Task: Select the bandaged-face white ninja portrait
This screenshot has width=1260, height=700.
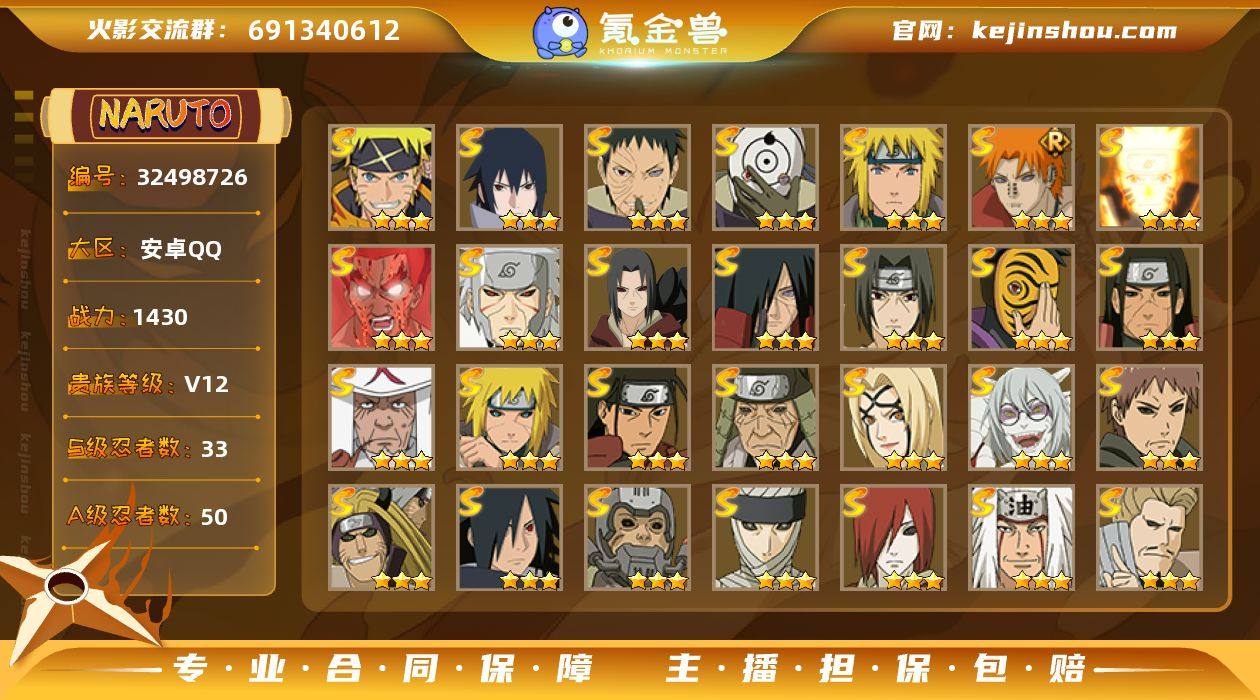Action: coord(765,537)
